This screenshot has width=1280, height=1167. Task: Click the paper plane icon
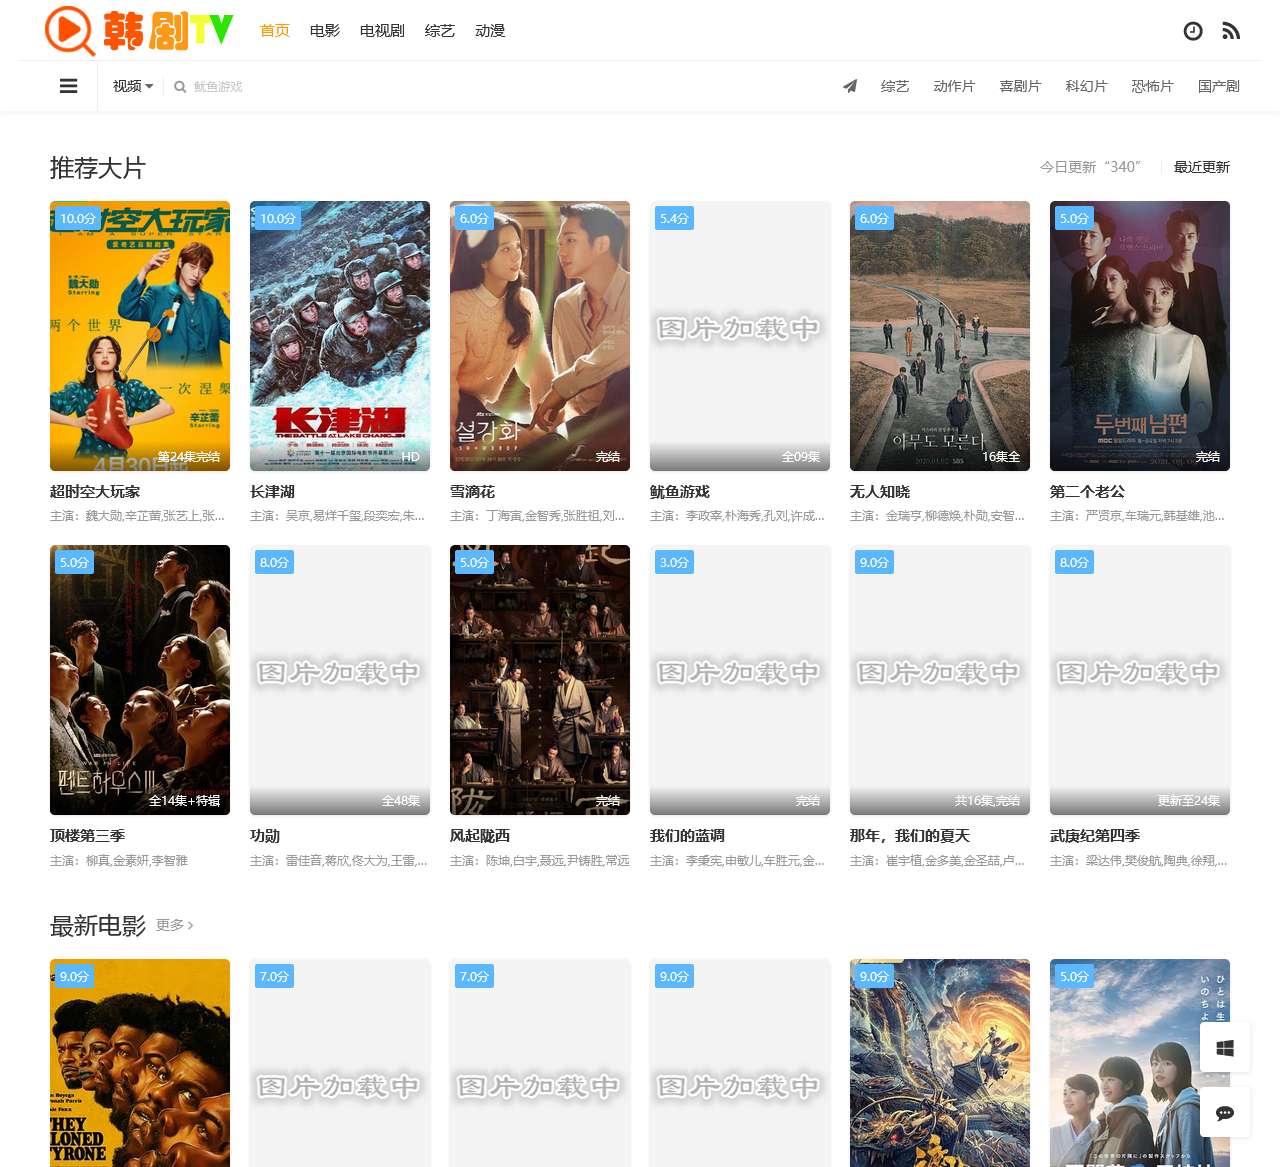850,86
